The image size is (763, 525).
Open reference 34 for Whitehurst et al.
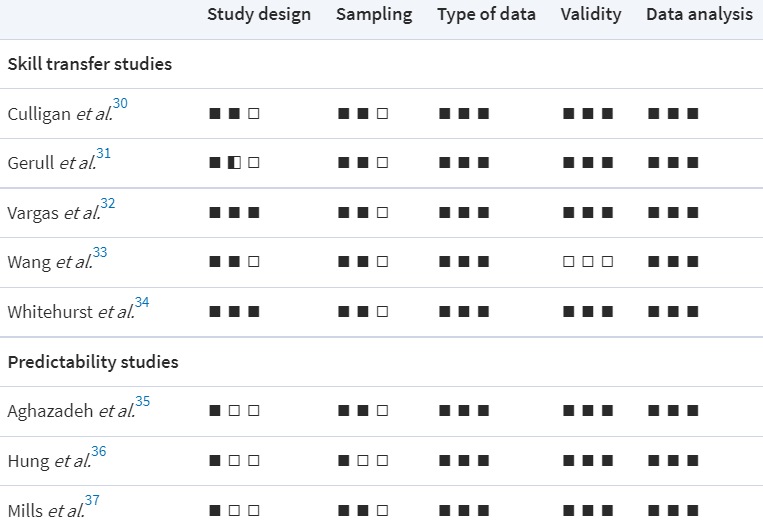[142, 303]
